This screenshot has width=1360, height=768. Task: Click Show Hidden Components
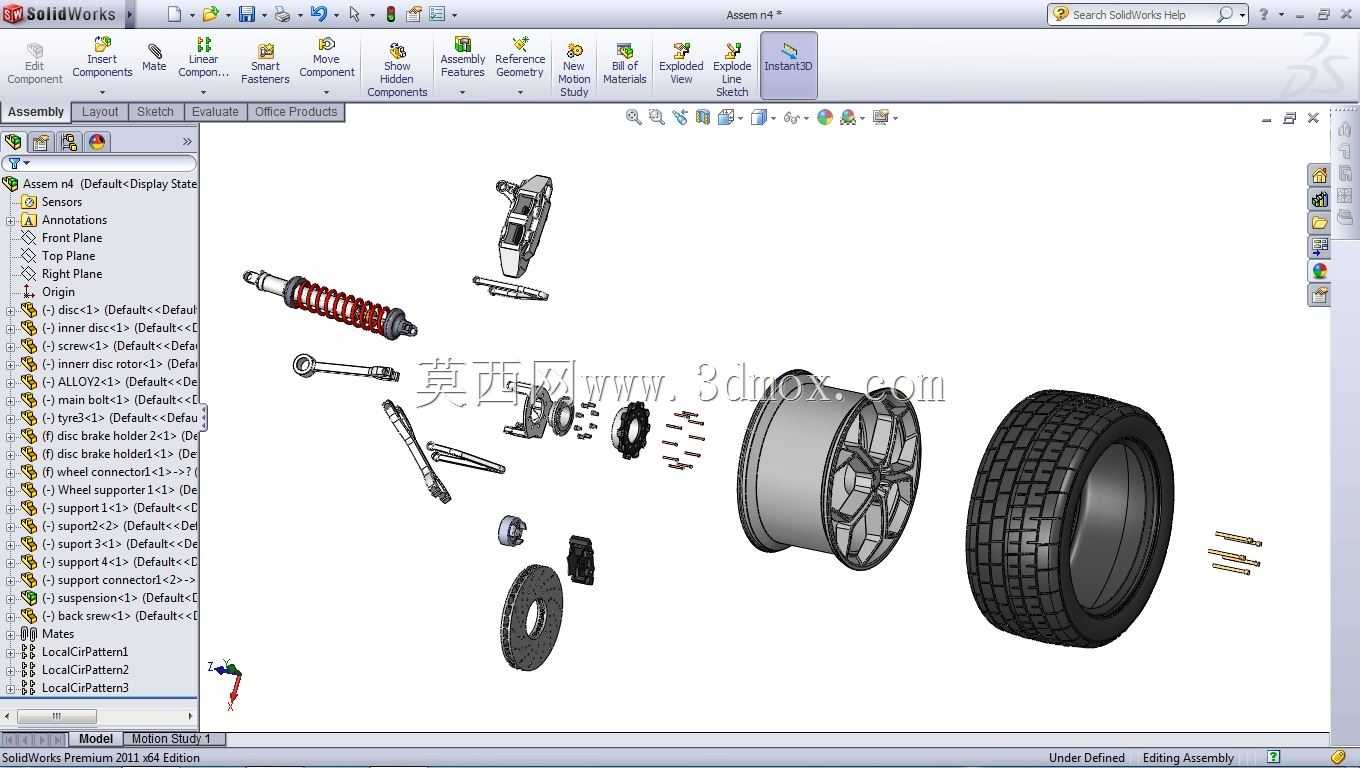[x=397, y=70]
